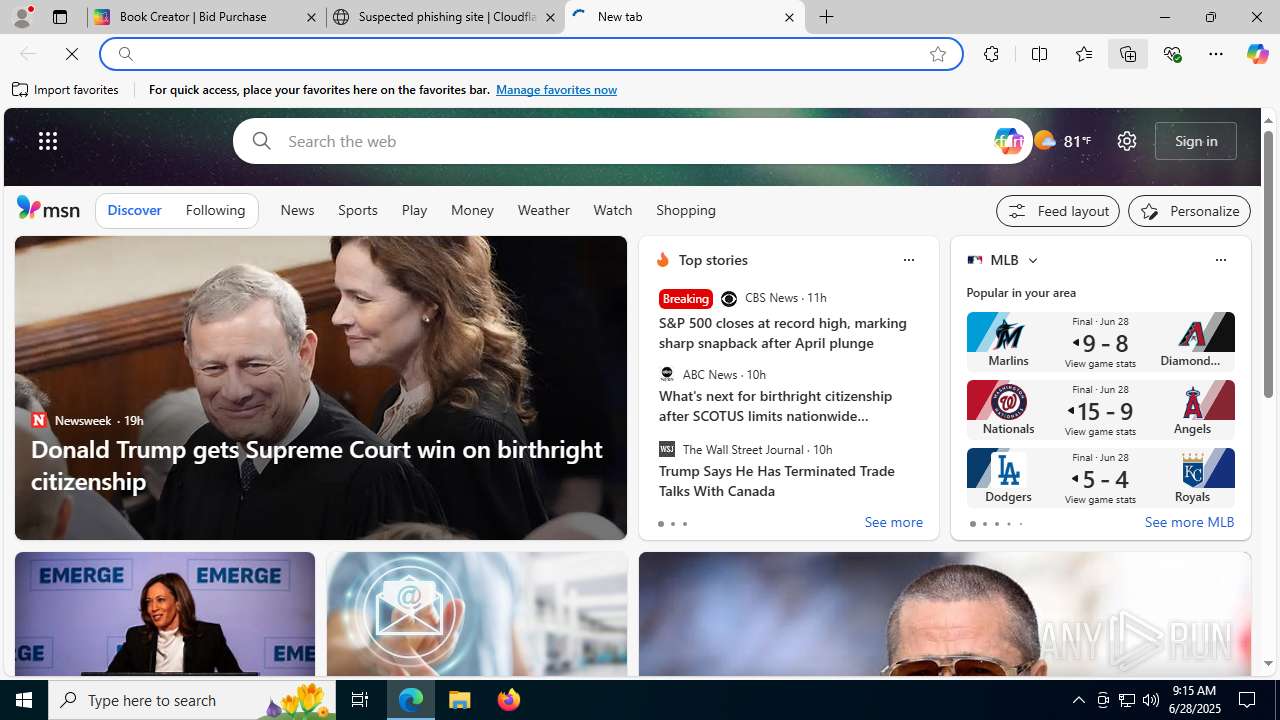Viewport: 1280px width, 720px height.
Task: Open Task View on taskbar
Action: [x=360, y=700]
